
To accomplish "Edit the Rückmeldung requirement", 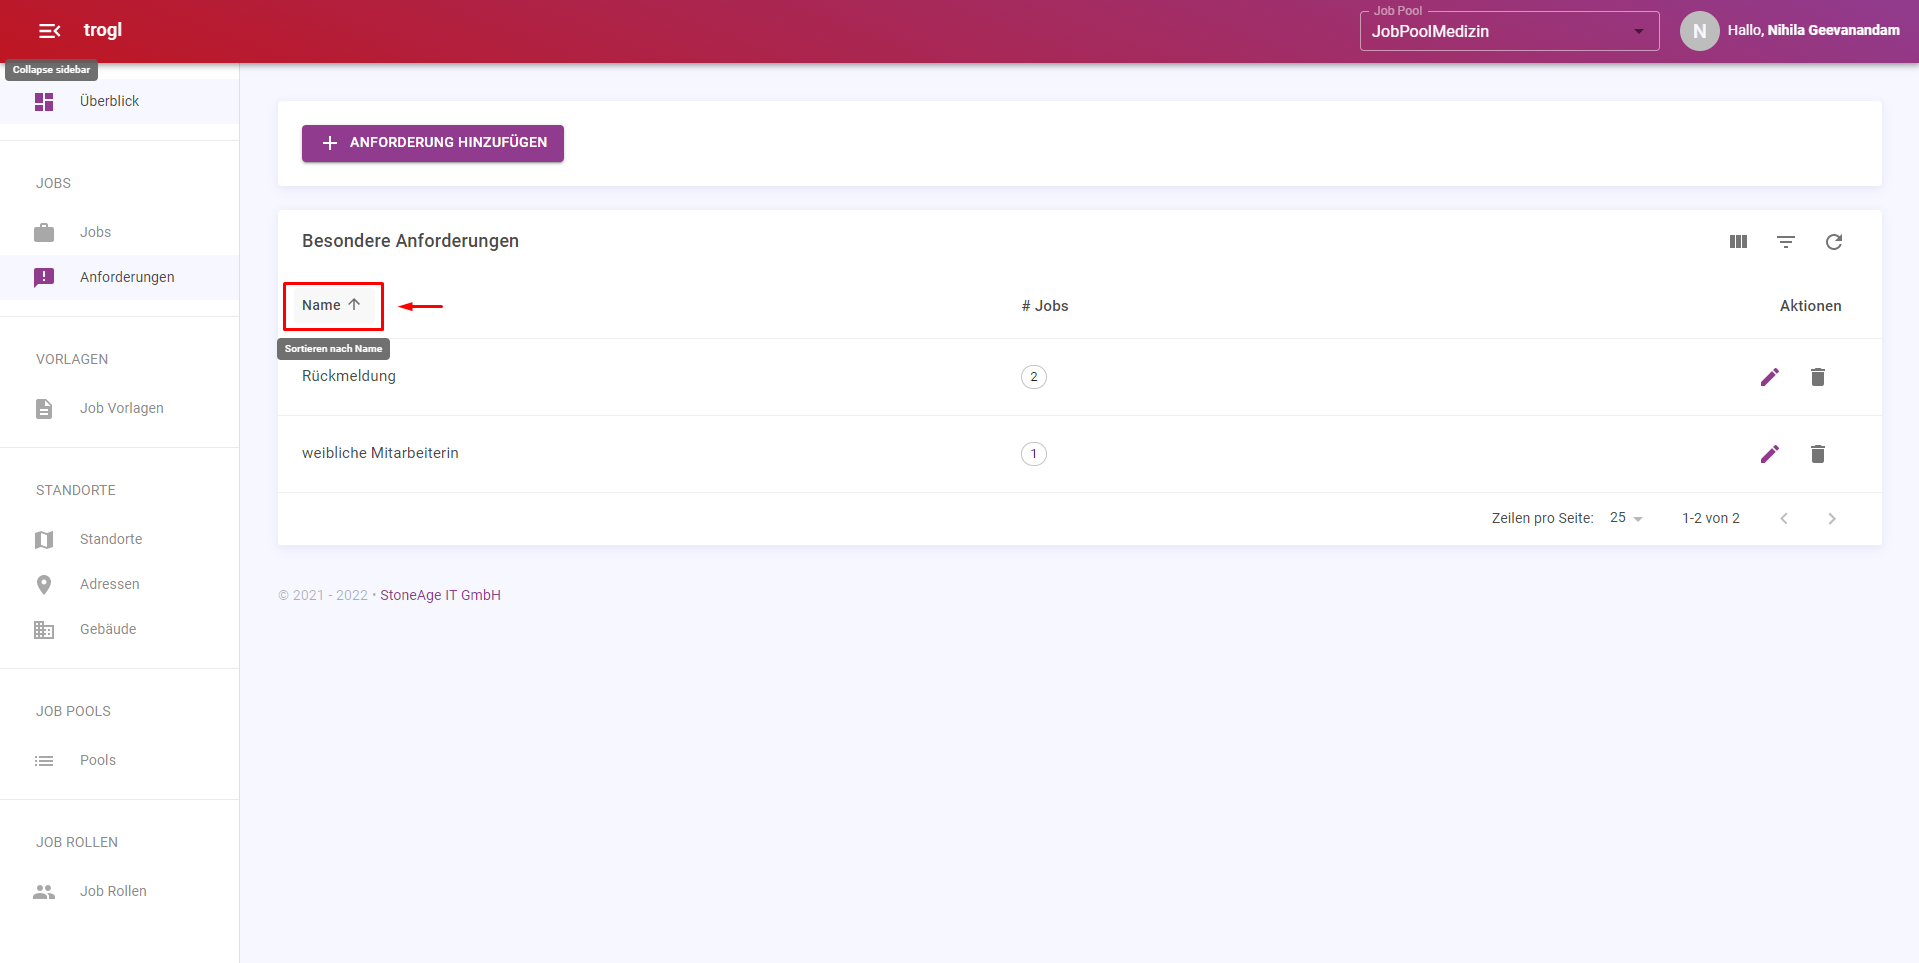I will pyautogui.click(x=1770, y=377).
